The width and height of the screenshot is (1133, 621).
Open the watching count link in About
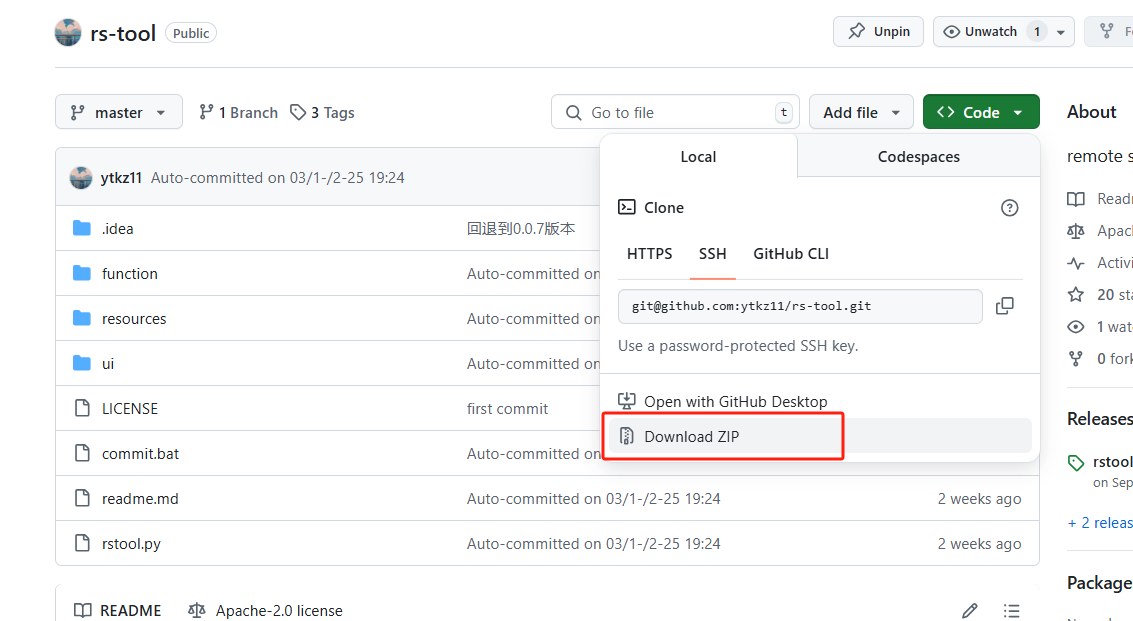click(x=1099, y=327)
